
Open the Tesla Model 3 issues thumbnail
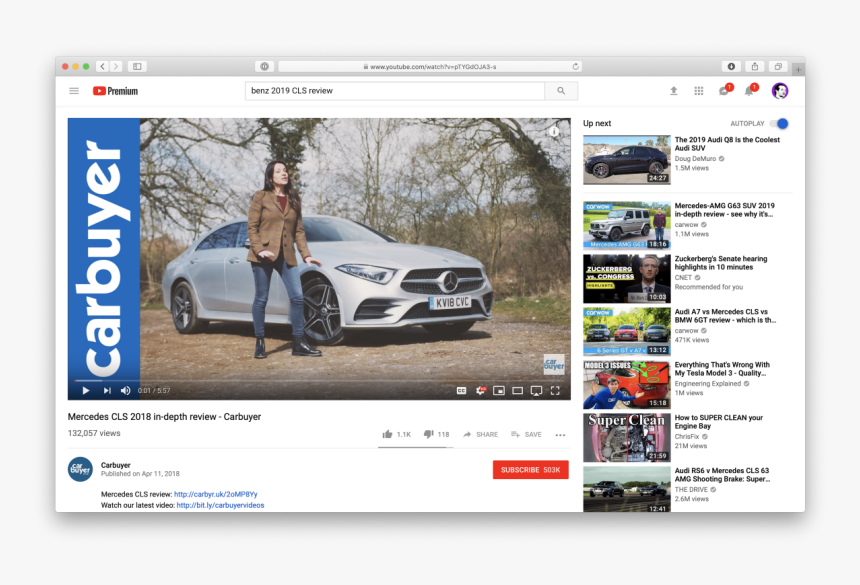(626, 384)
